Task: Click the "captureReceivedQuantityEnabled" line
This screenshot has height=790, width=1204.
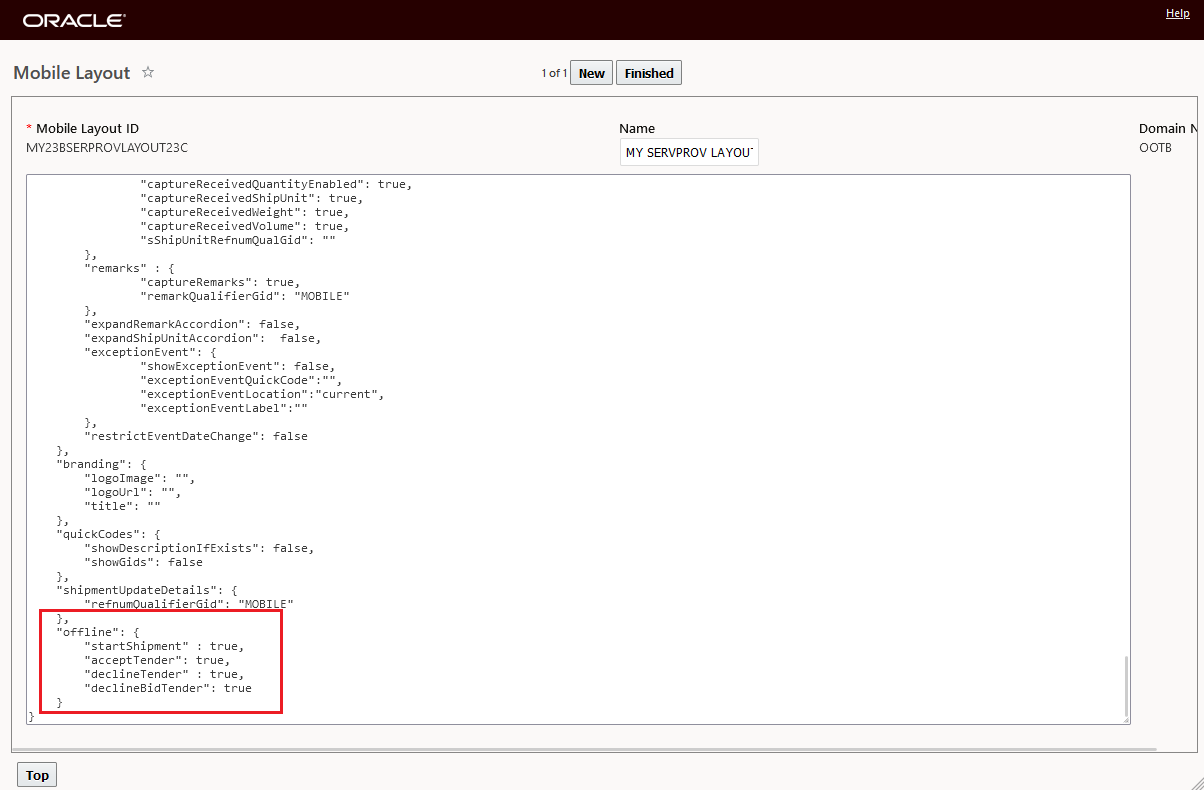Action: (276, 184)
